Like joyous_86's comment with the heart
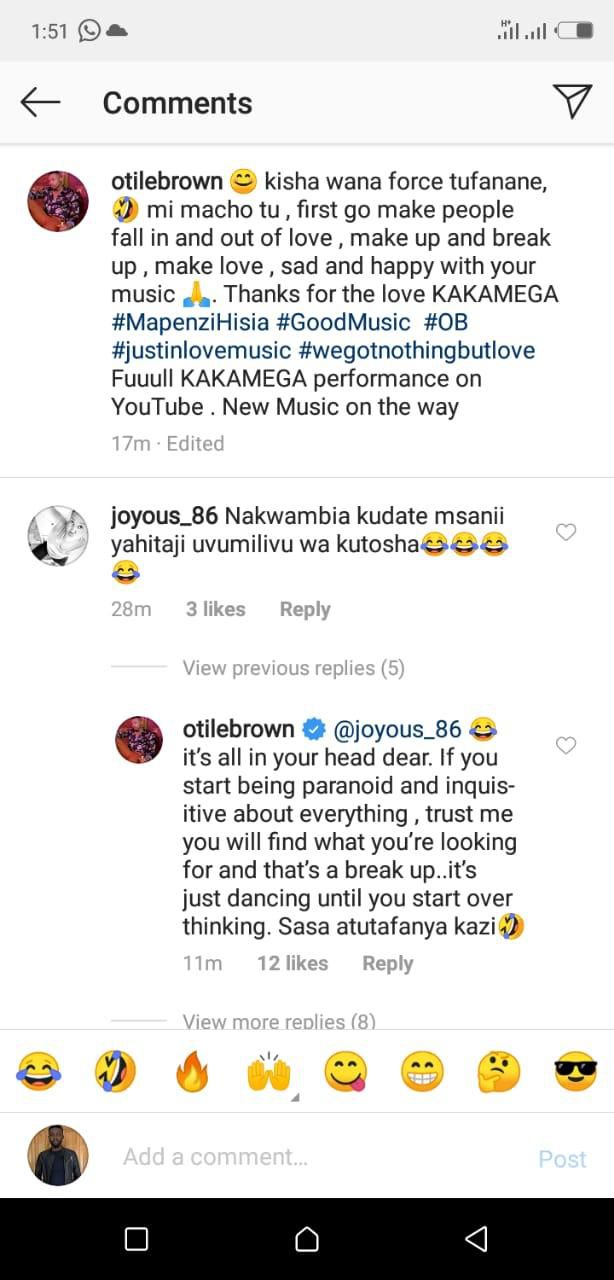 tap(566, 533)
